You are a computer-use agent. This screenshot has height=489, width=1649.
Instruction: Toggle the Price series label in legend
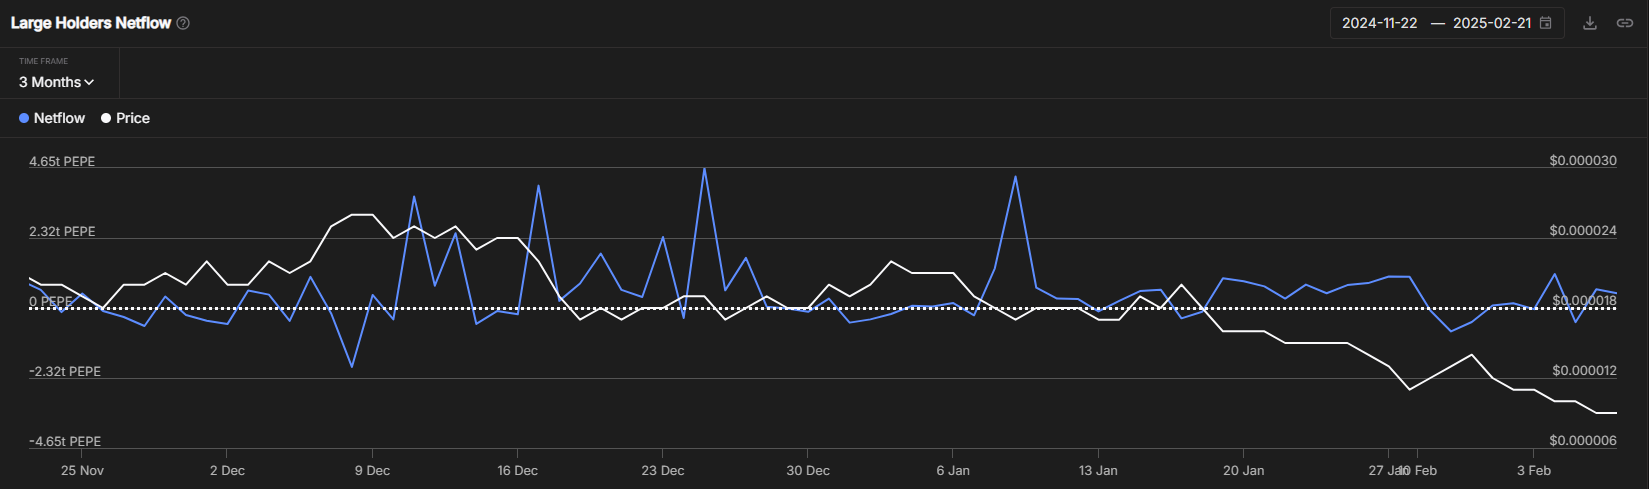(x=132, y=118)
